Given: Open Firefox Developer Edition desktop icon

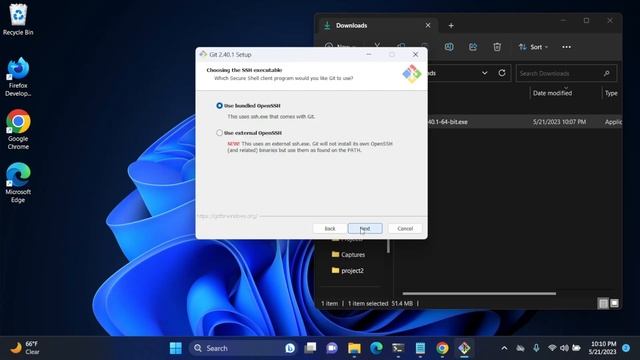Looking at the screenshot, I should pyautogui.click(x=18, y=77).
